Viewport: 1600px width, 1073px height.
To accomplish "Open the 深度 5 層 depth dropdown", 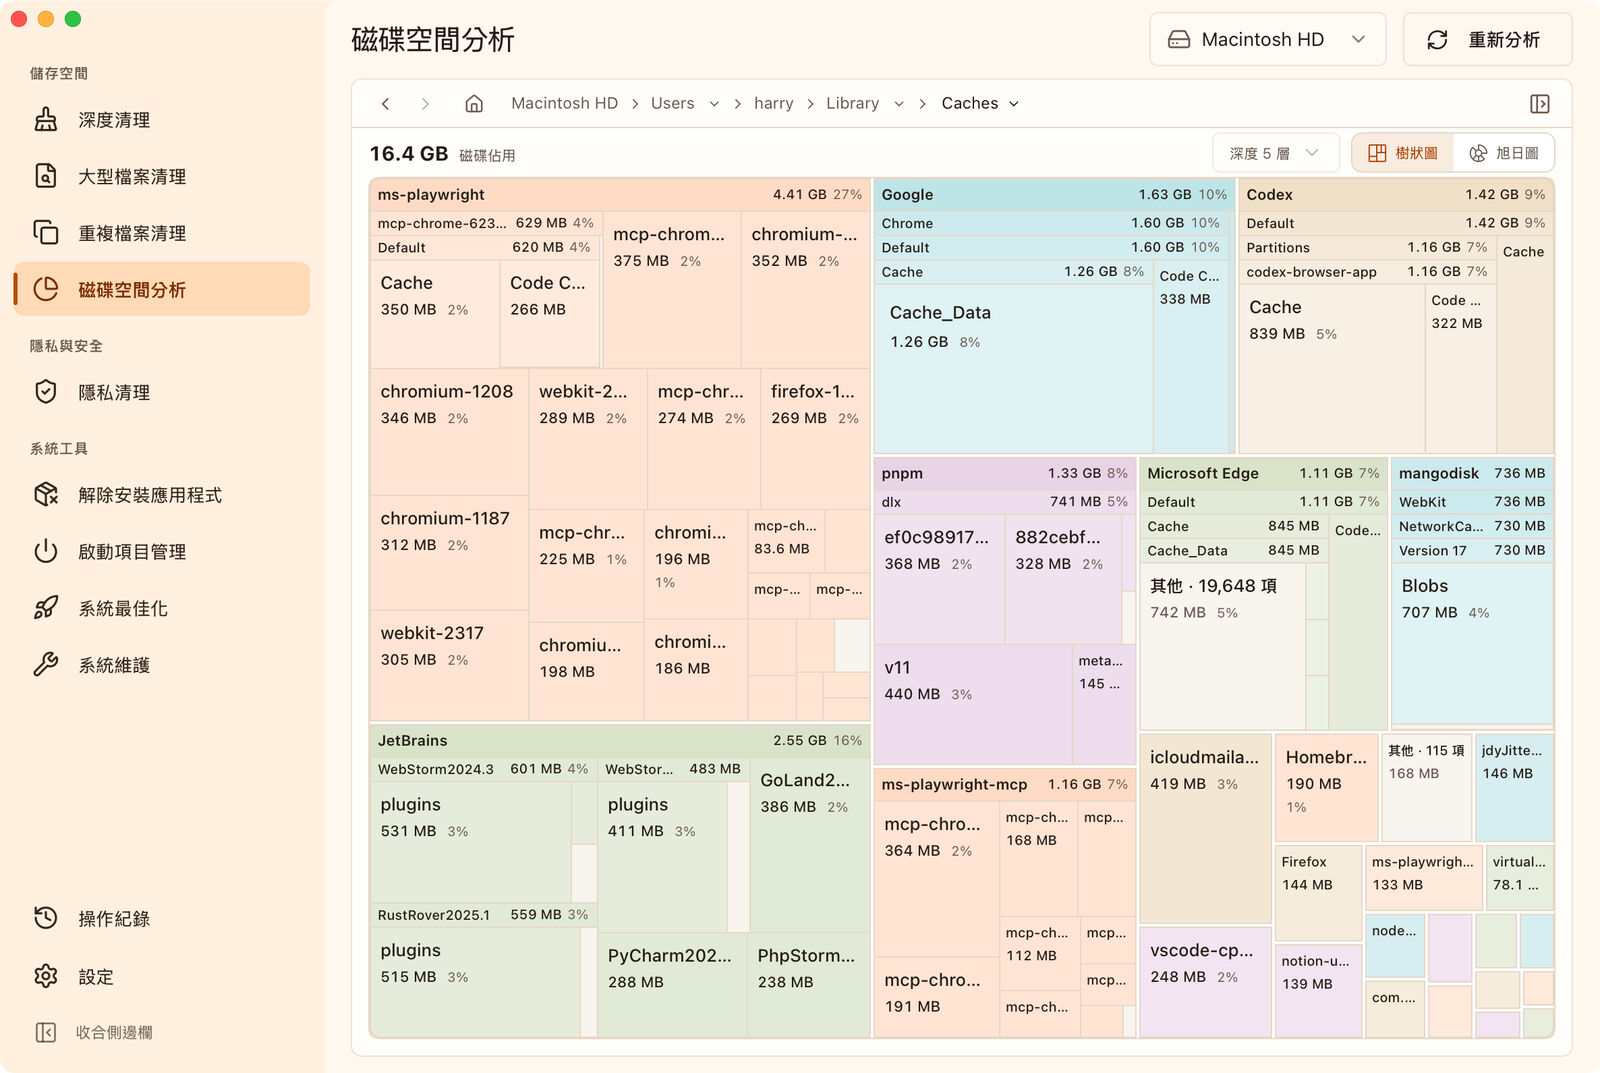I will (x=1274, y=153).
